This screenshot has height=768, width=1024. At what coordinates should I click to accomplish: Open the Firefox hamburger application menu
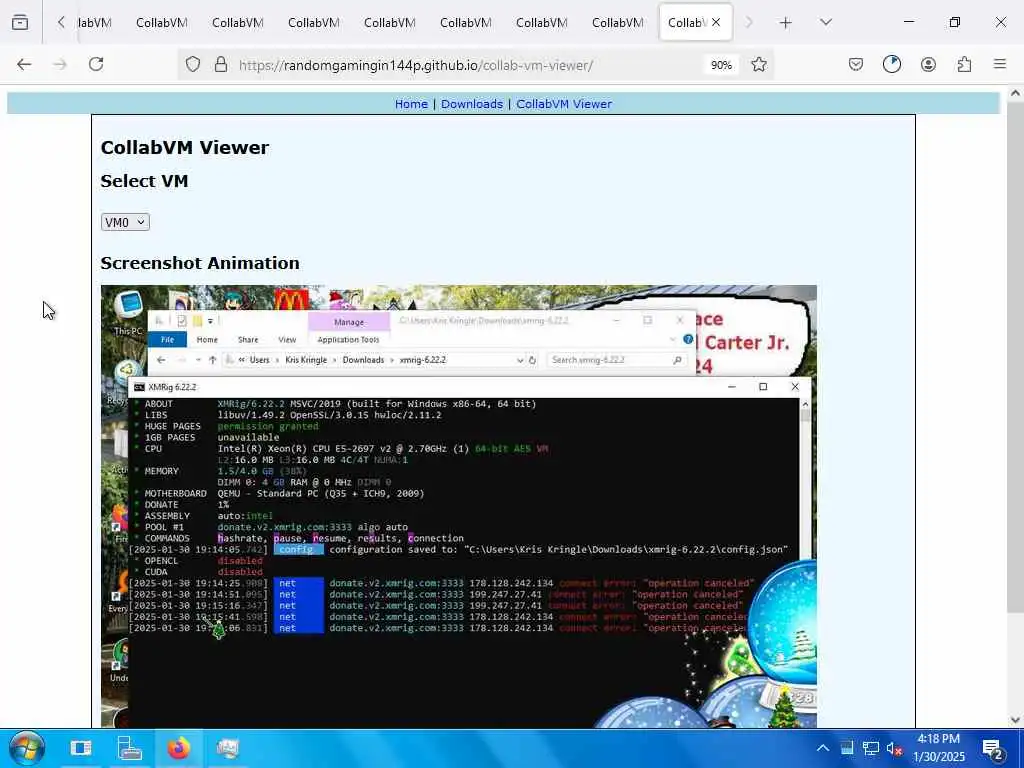click(1000, 64)
